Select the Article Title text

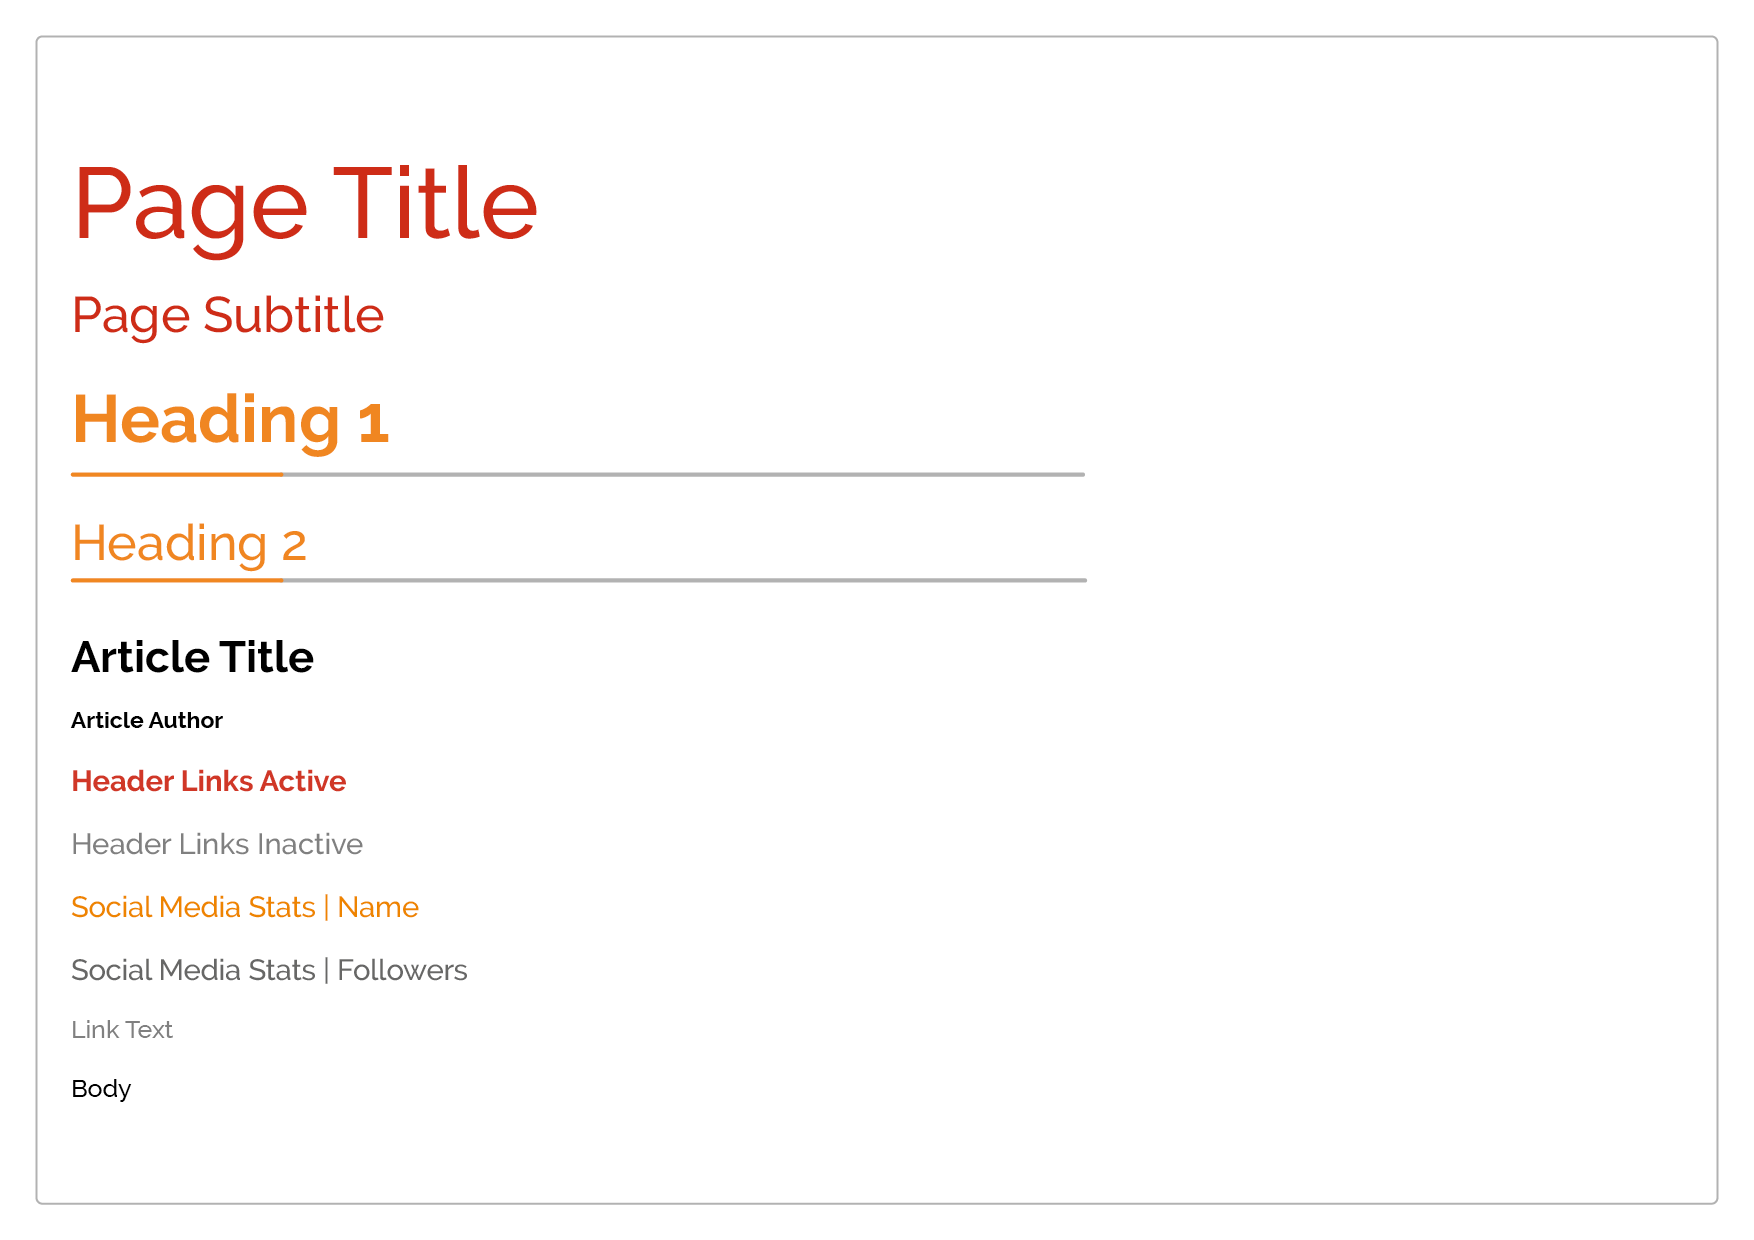(193, 657)
